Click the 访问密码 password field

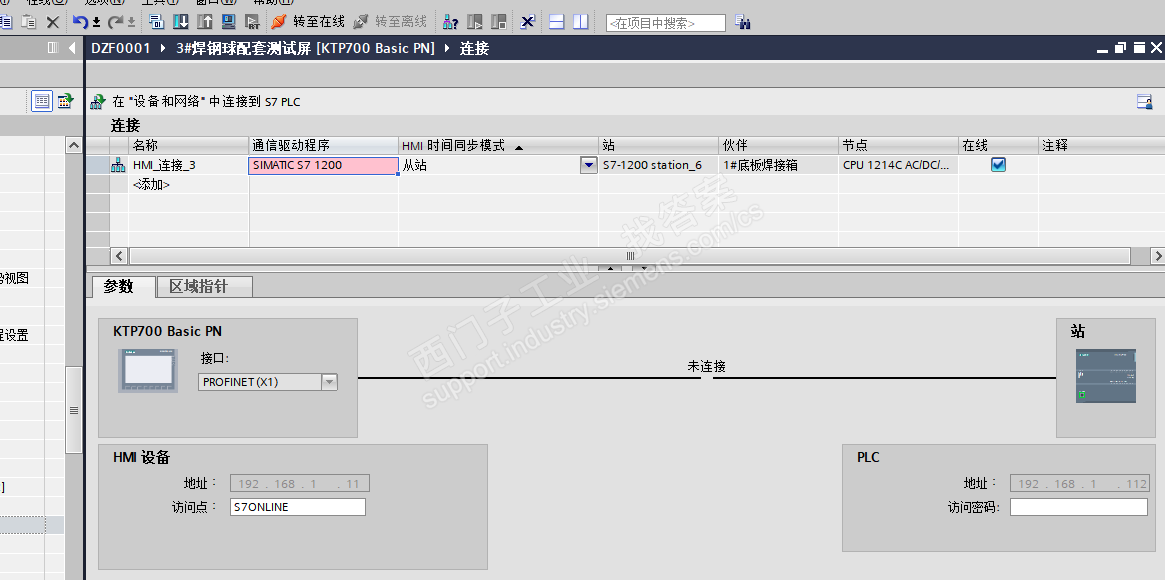1079,507
